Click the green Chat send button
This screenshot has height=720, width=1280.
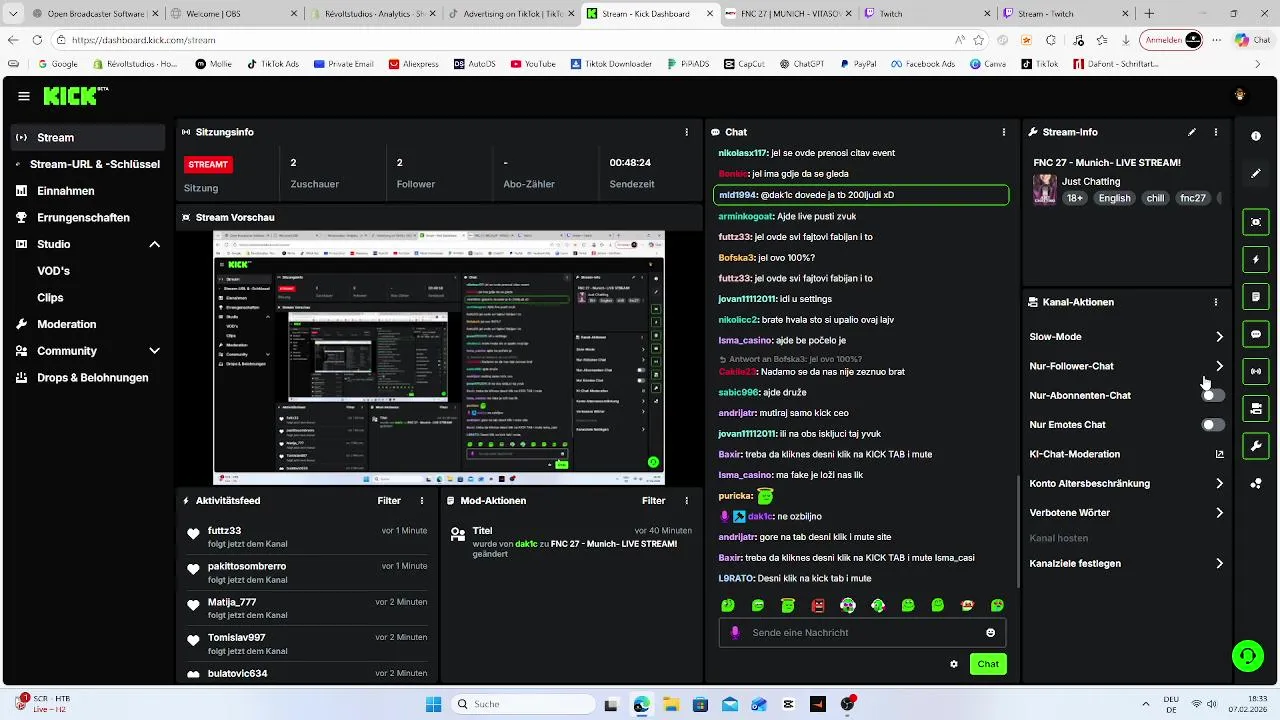point(988,664)
